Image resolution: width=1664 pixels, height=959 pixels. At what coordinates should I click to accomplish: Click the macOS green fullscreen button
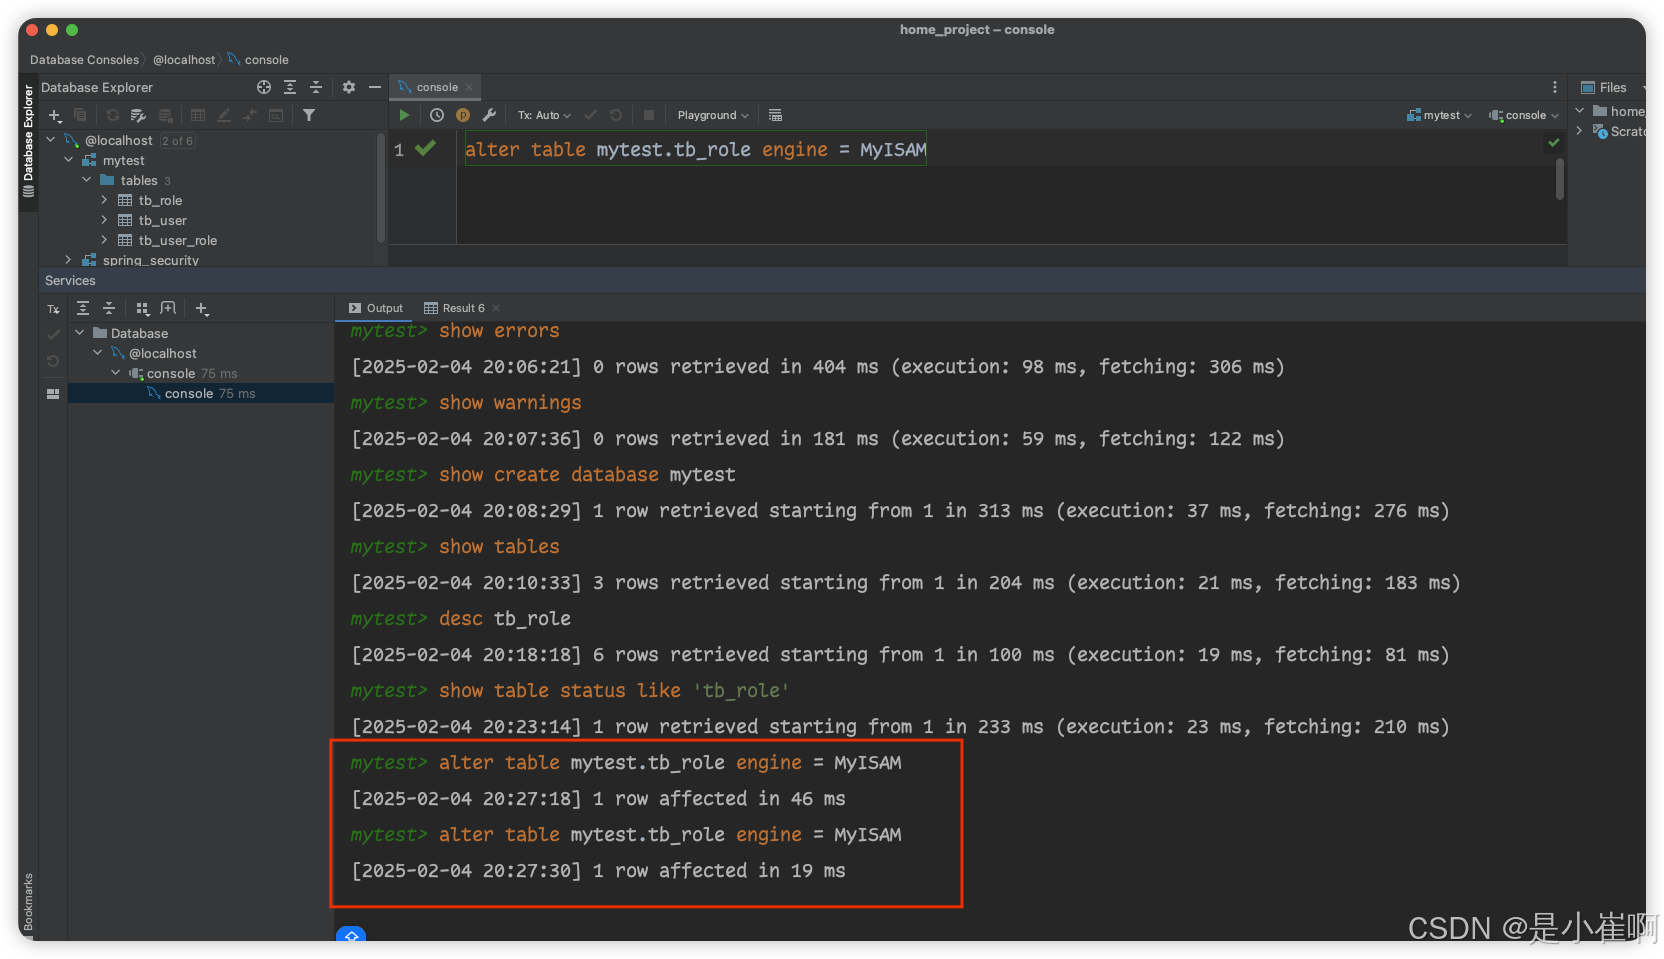tap(72, 30)
